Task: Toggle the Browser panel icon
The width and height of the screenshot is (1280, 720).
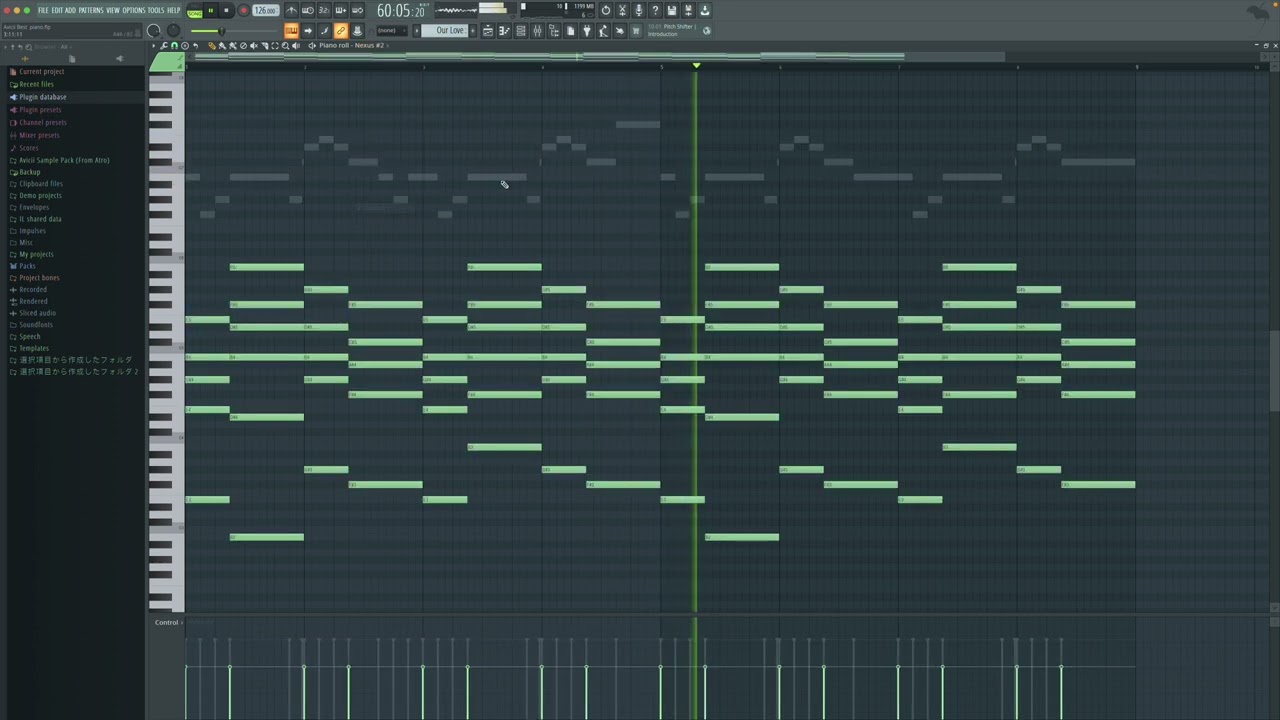Action: tap(553, 31)
